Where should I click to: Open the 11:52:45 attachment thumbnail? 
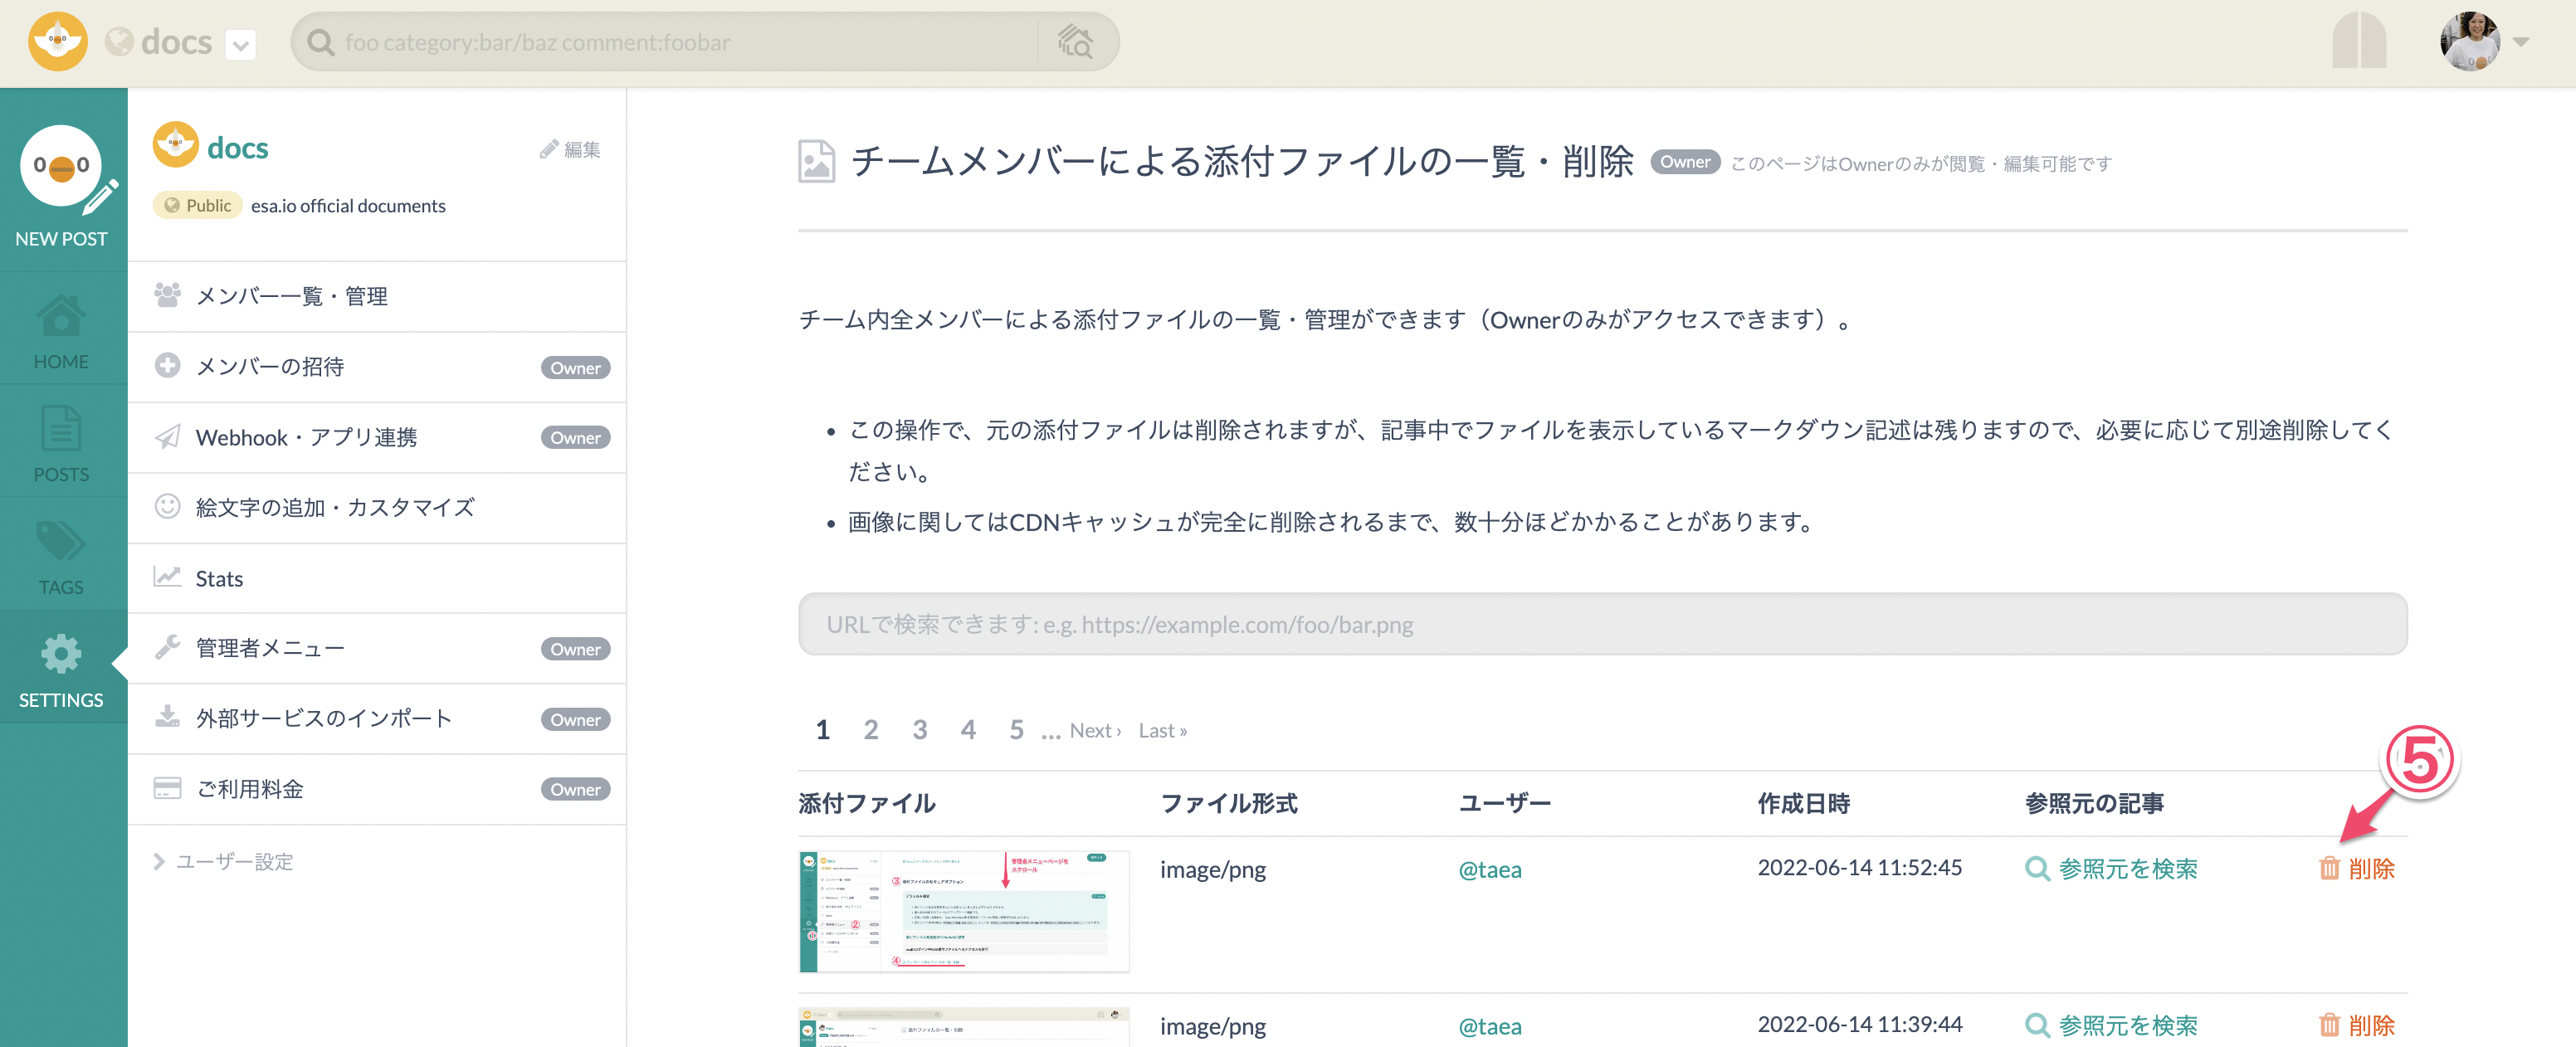964,912
